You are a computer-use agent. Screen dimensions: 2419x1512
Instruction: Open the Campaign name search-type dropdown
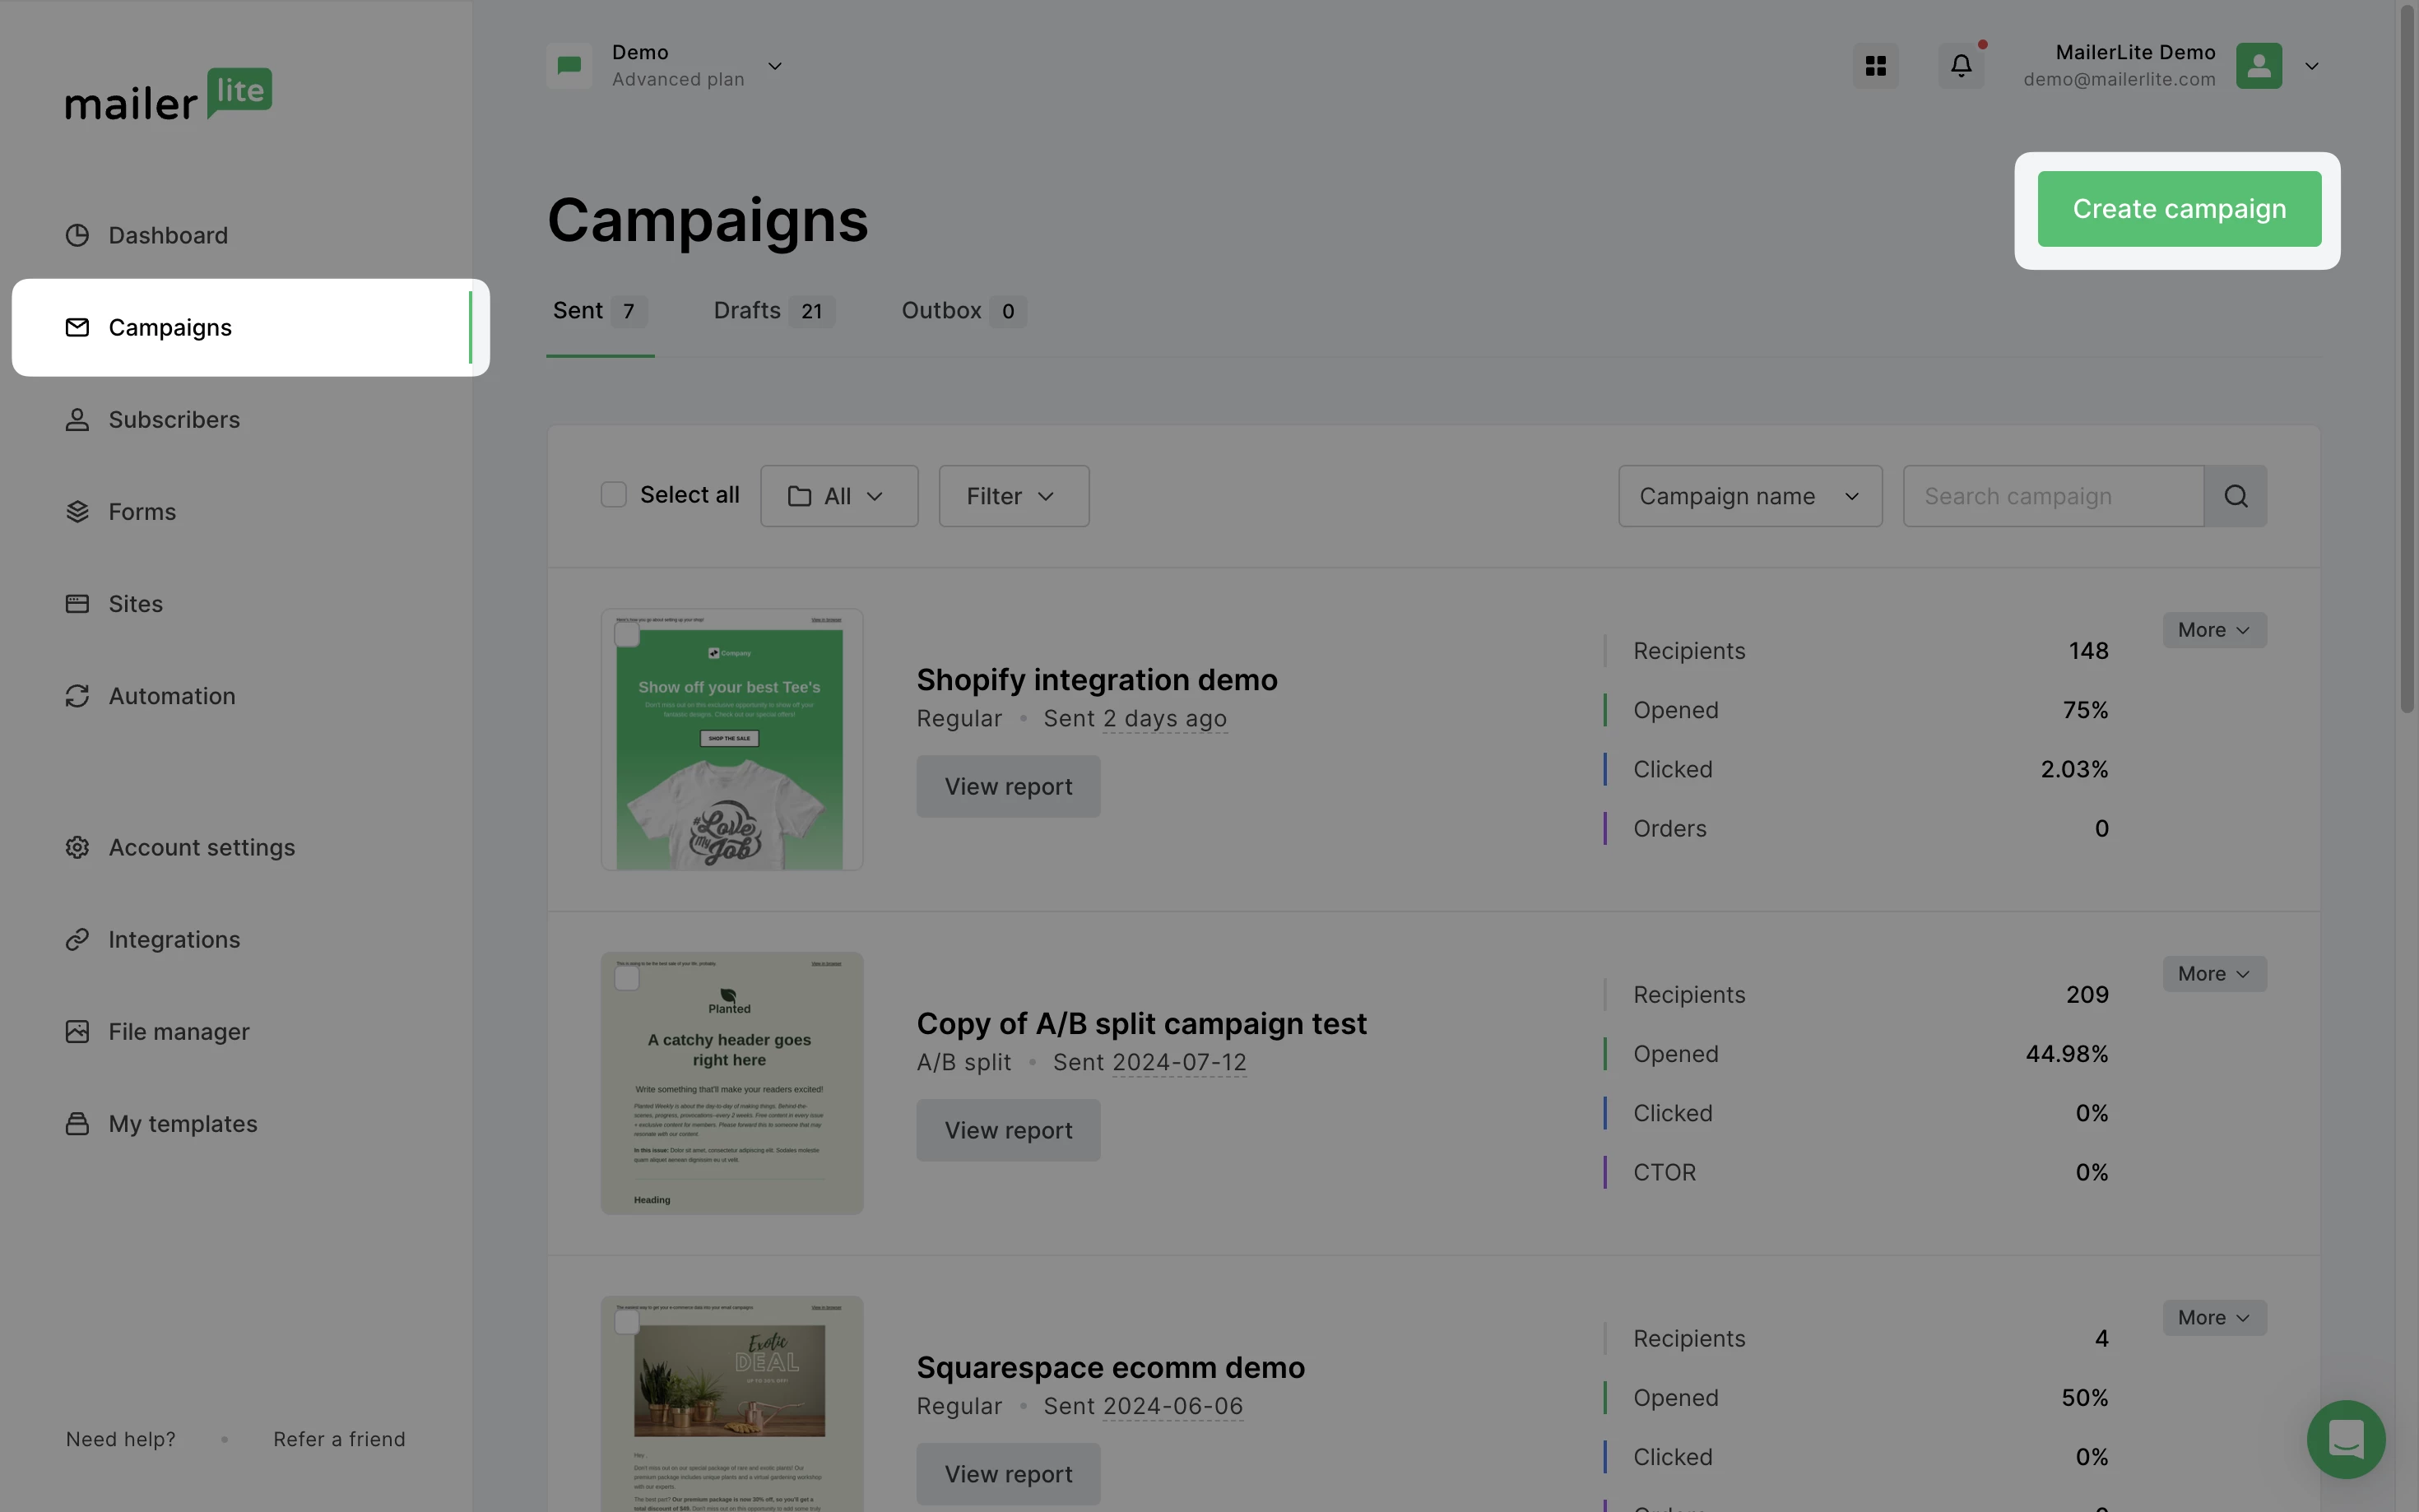pyautogui.click(x=1749, y=496)
